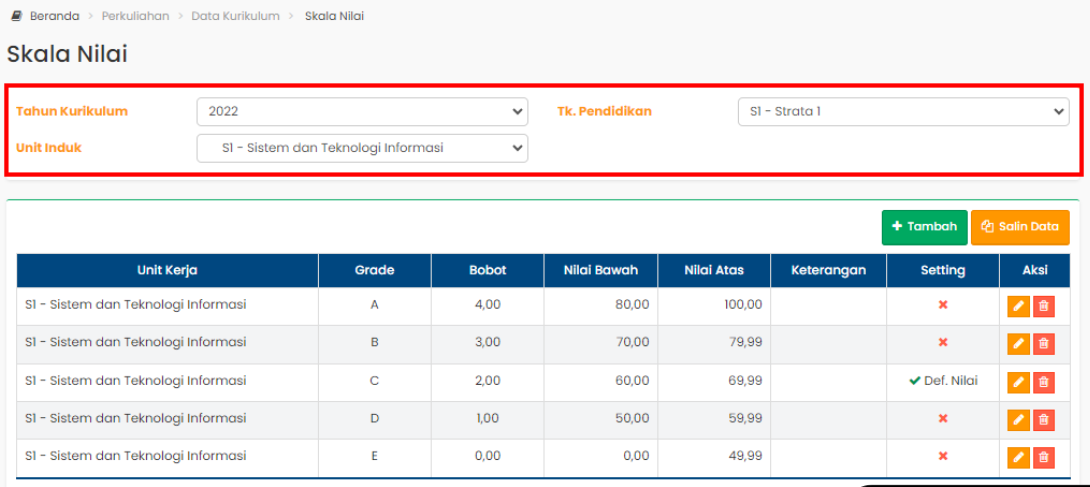Screen dimensions: 1090x487
Task: Click the Unit Induk label
Action: click(49, 148)
